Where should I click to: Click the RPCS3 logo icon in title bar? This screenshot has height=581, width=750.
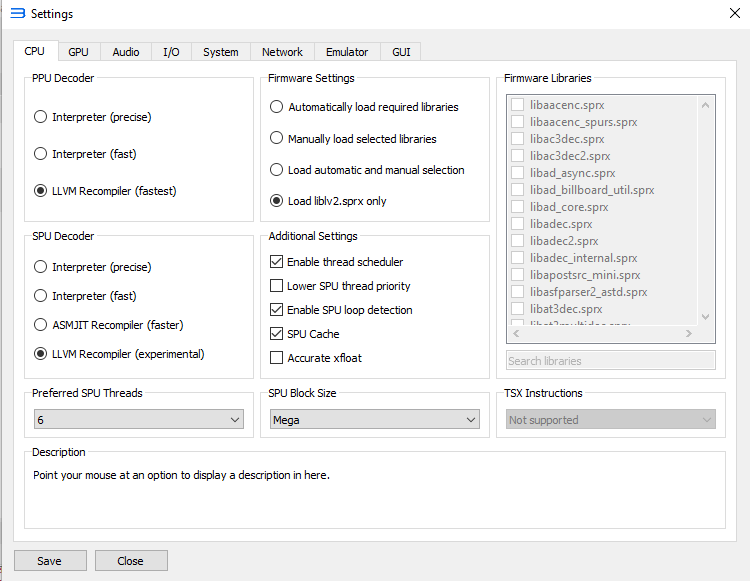tap(16, 14)
